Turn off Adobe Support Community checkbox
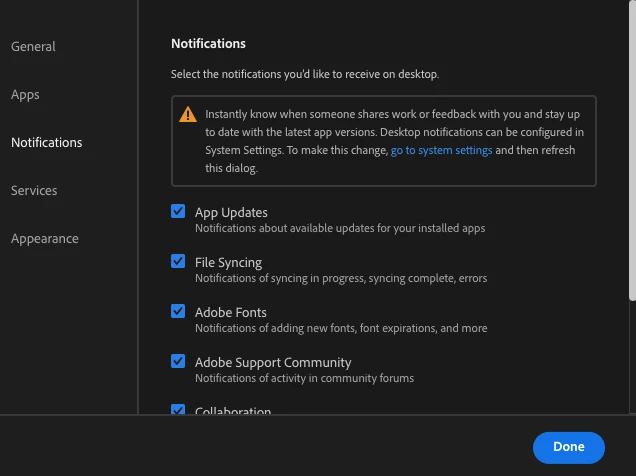This screenshot has height=476, width=636. [x=178, y=361]
